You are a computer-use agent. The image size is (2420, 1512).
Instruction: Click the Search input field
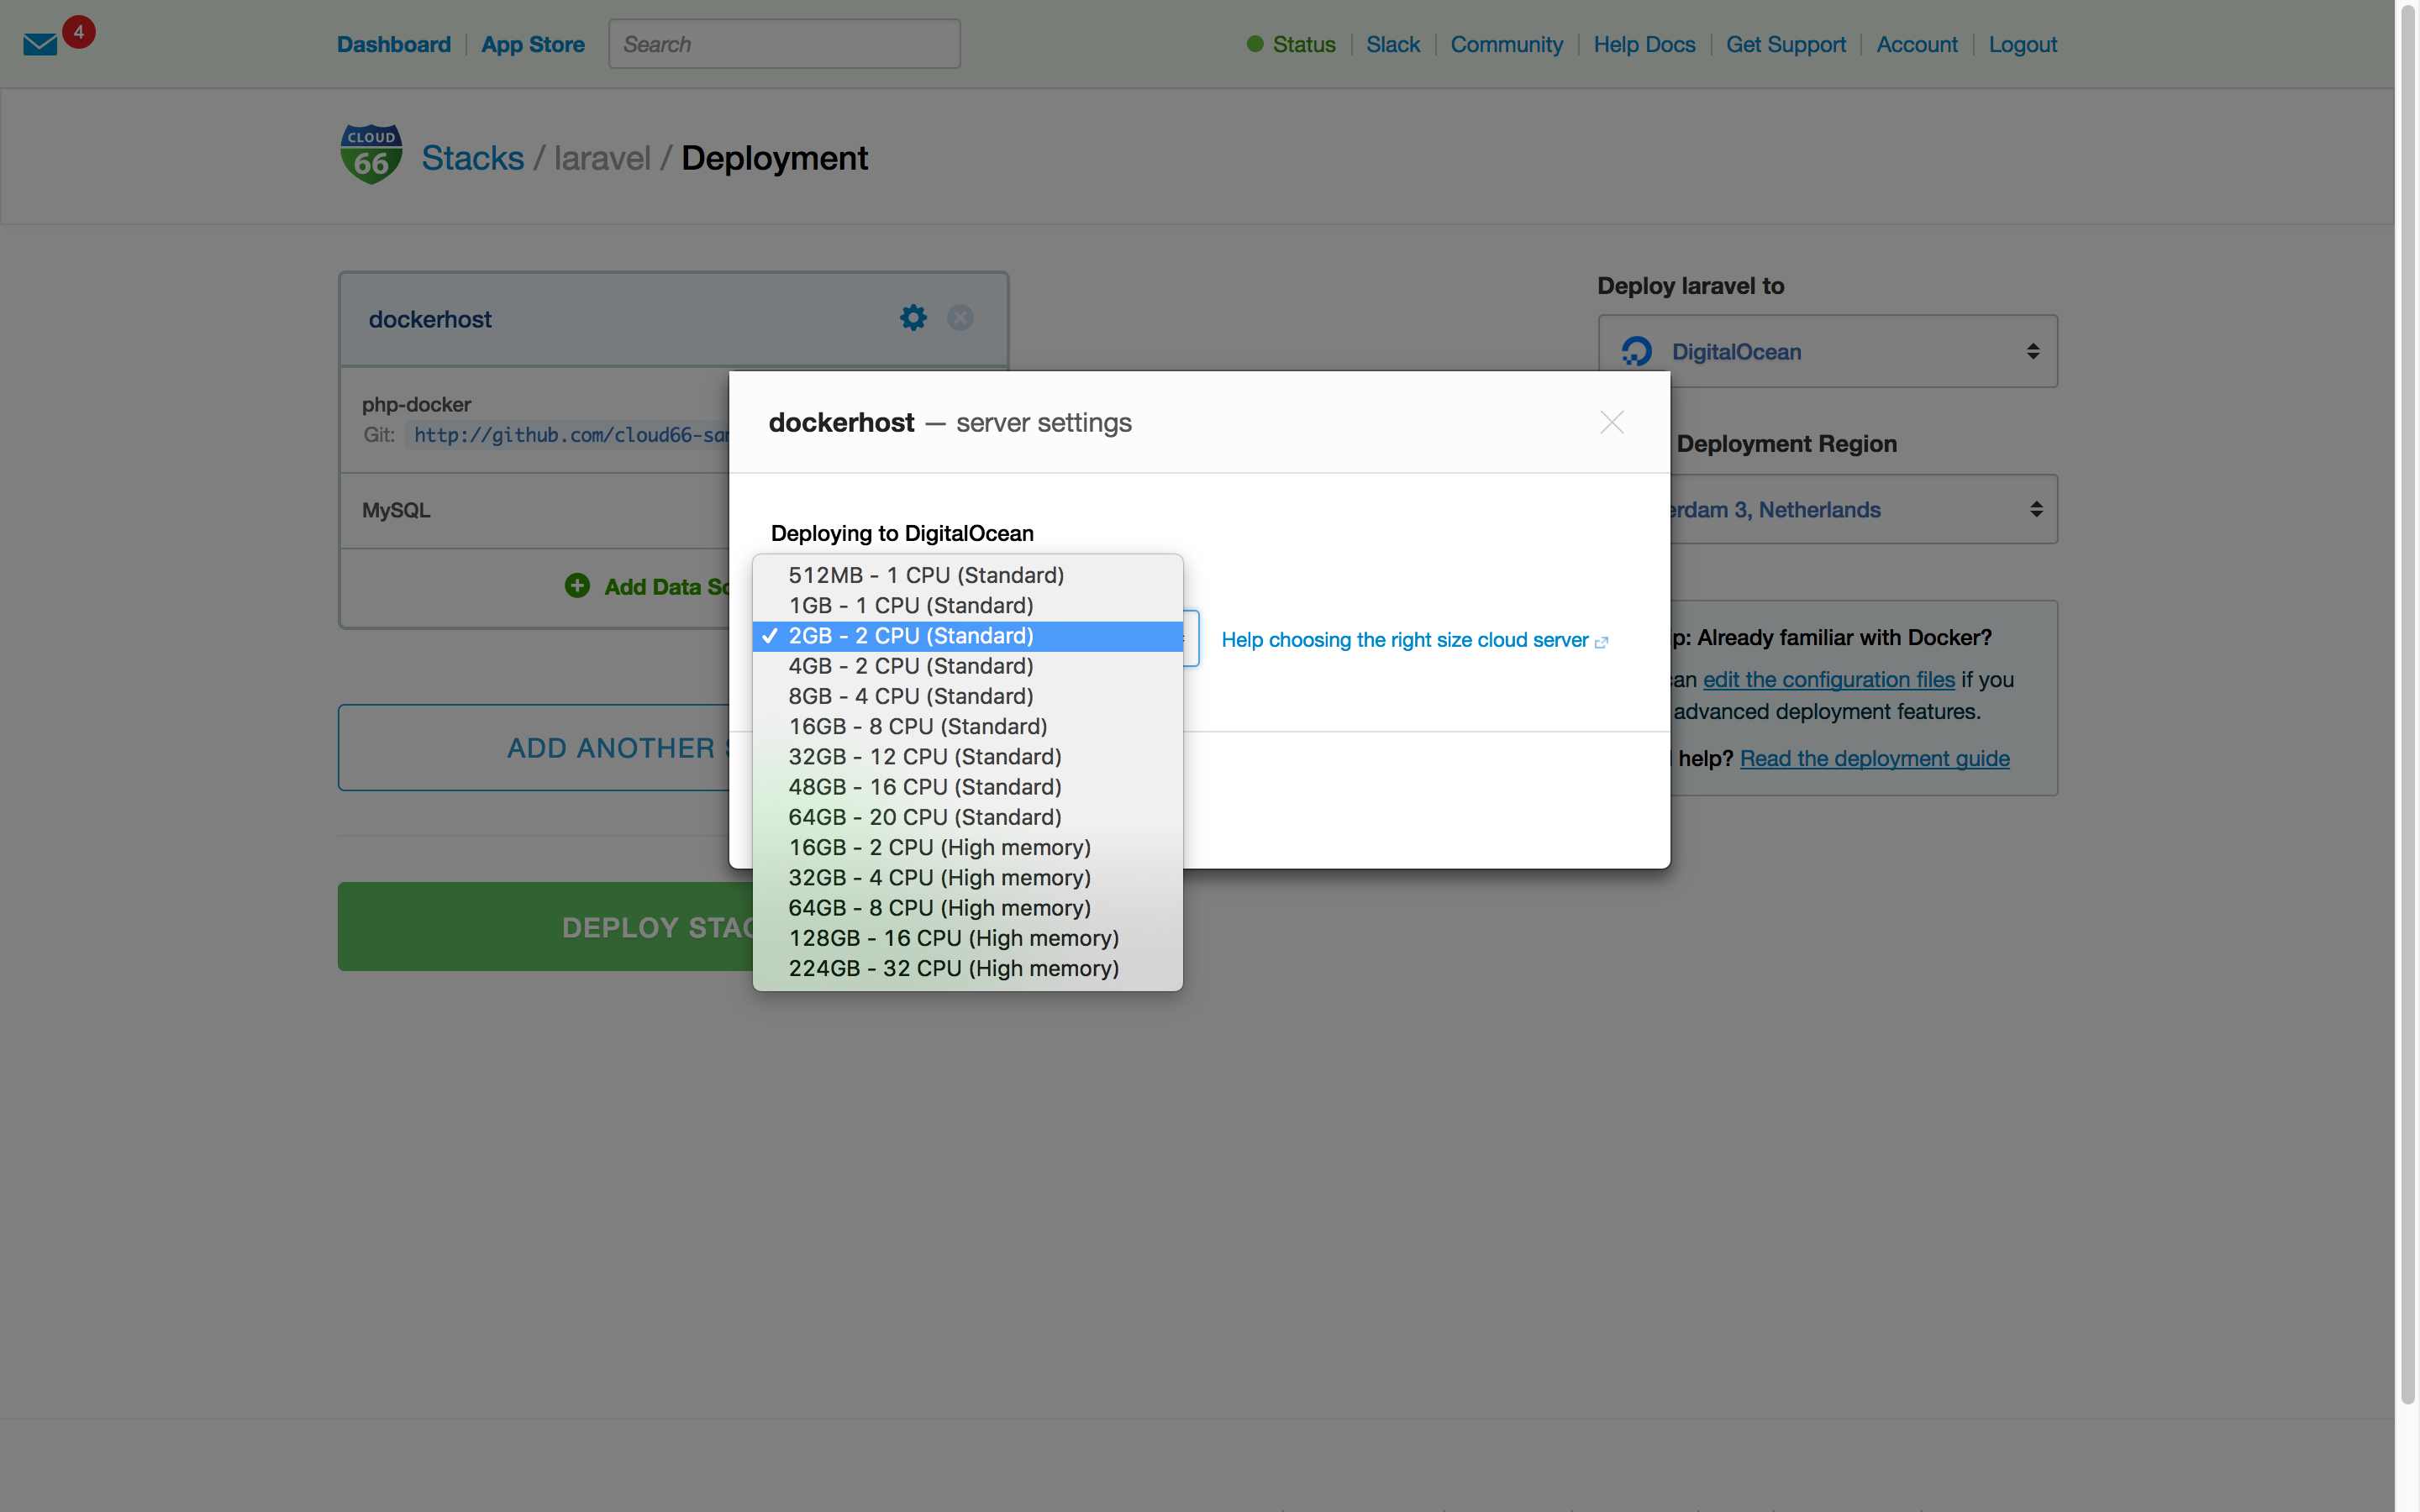click(784, 42)
